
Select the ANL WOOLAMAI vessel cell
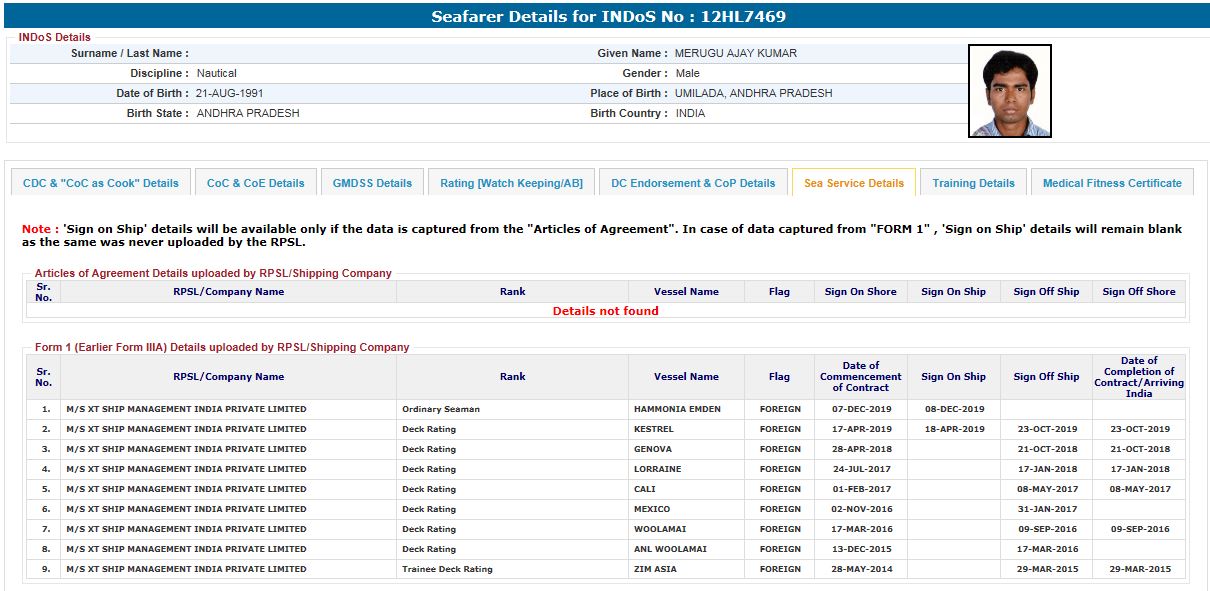coord(670,549)
